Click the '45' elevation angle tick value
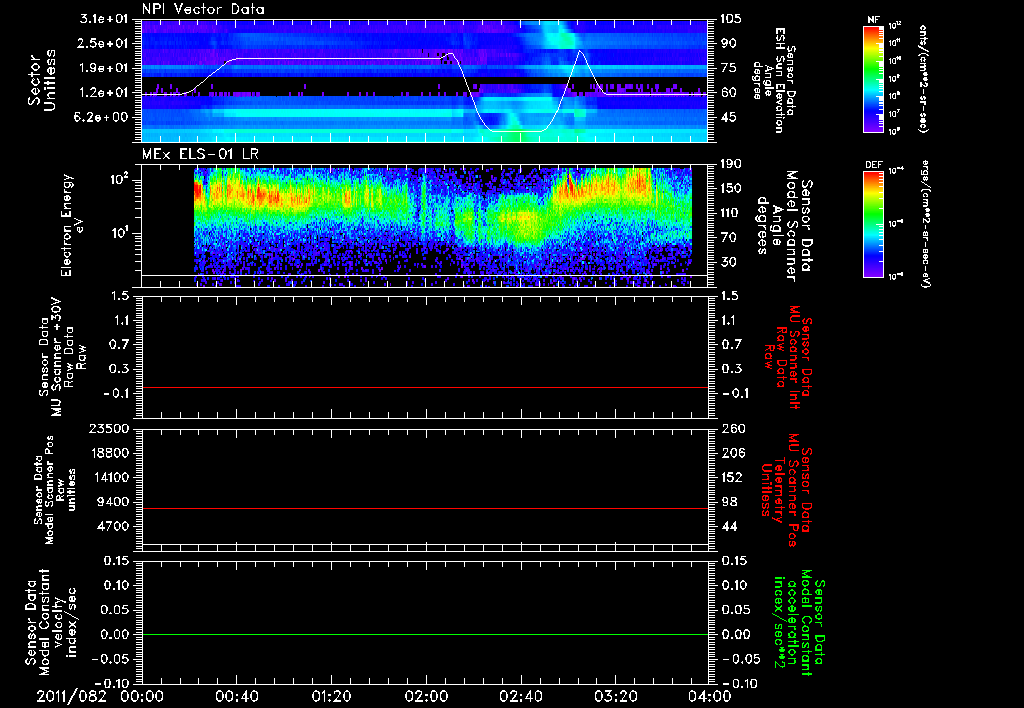Image resolution: width=1024 pixels, height=708 pixels. 728,117
